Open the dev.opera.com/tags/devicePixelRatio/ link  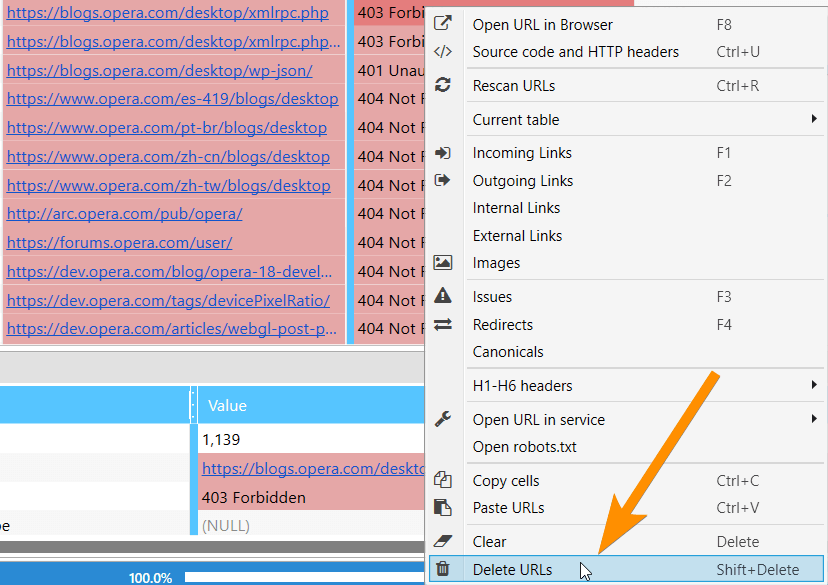pos(168,300)
